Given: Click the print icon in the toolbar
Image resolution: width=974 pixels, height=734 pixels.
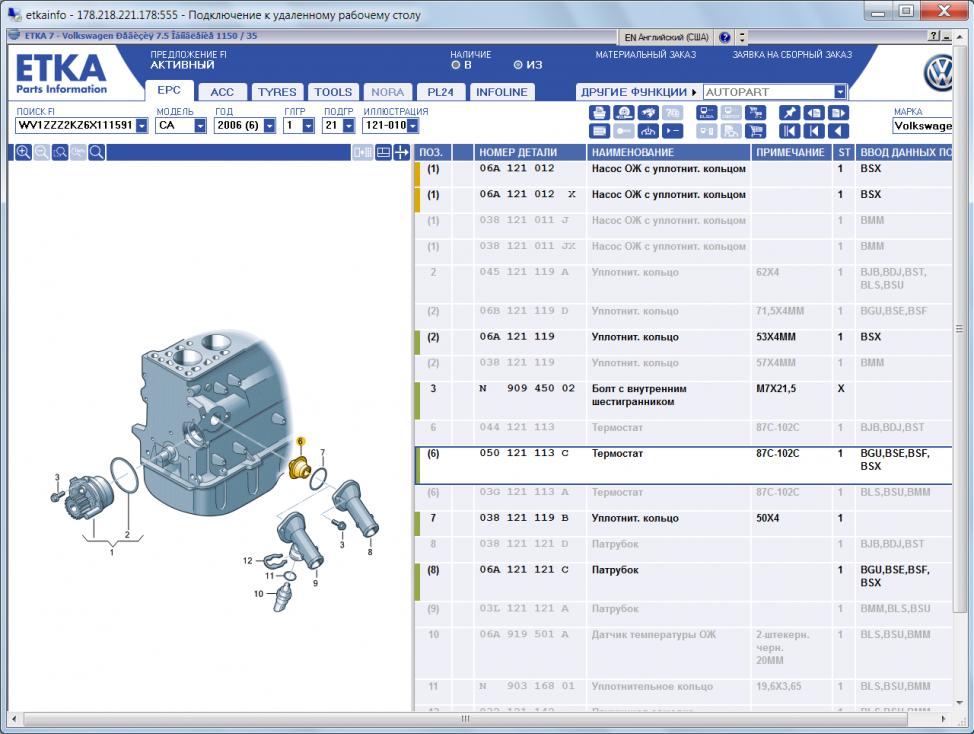Looking at the screenshot, I should click(x=599, y=113).
